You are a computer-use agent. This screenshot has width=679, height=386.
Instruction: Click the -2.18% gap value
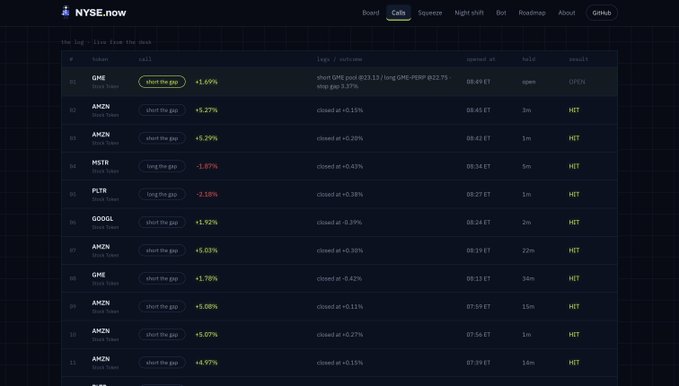pyautogui.click(x=207, y=194)
